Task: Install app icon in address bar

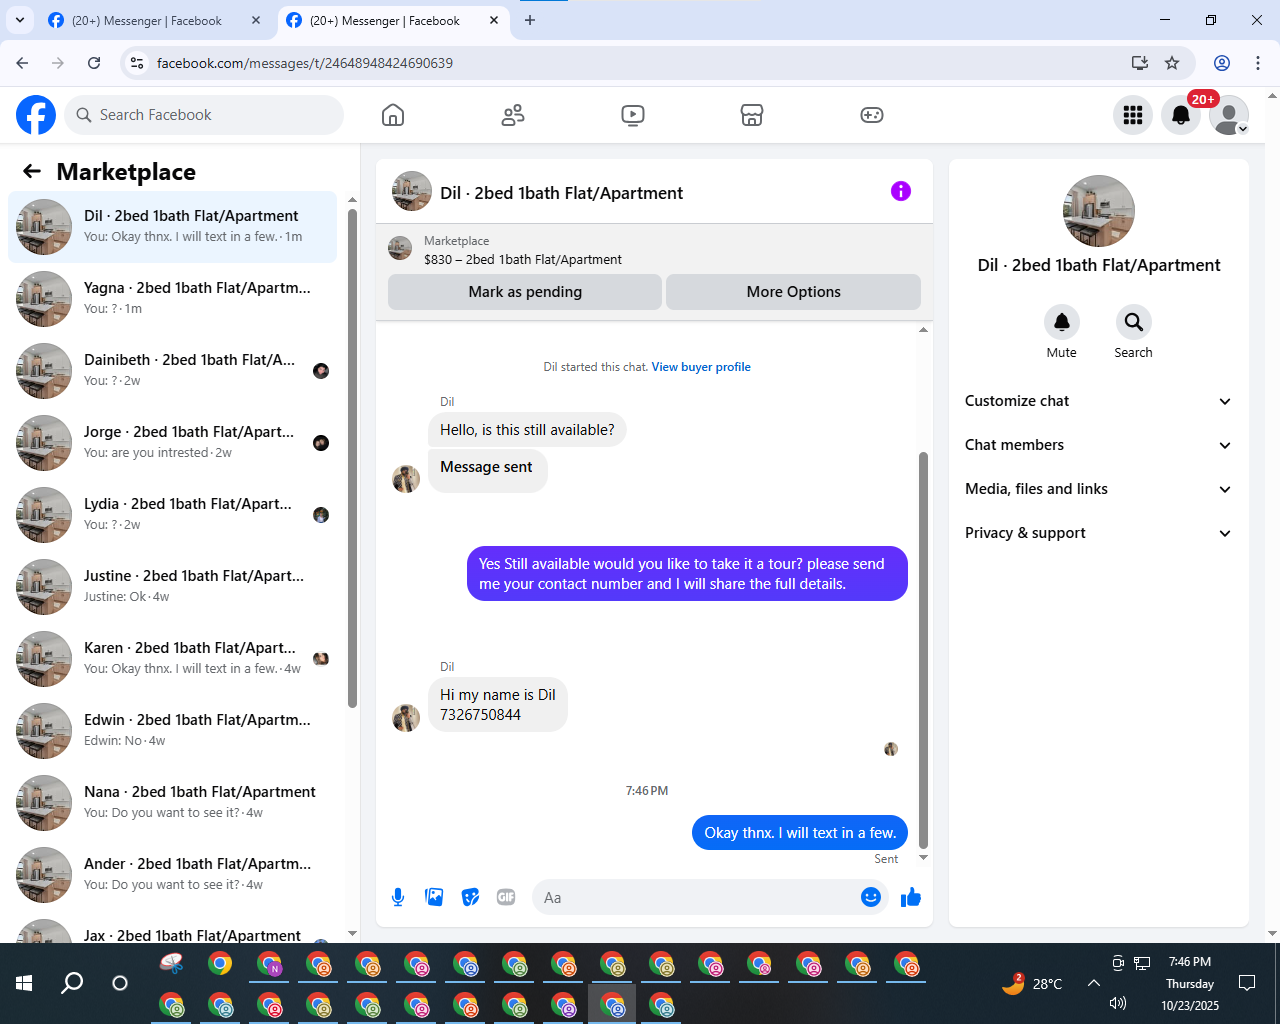Action: [1139, 63]
